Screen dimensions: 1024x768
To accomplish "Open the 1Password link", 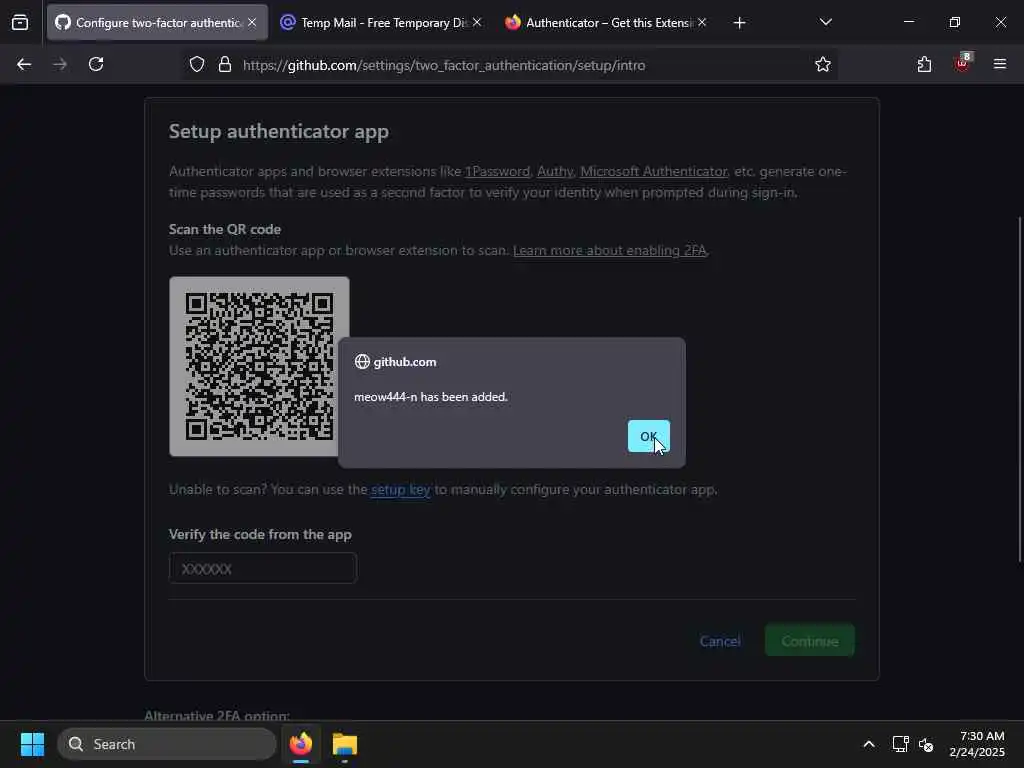I will (x=497, y=172).
